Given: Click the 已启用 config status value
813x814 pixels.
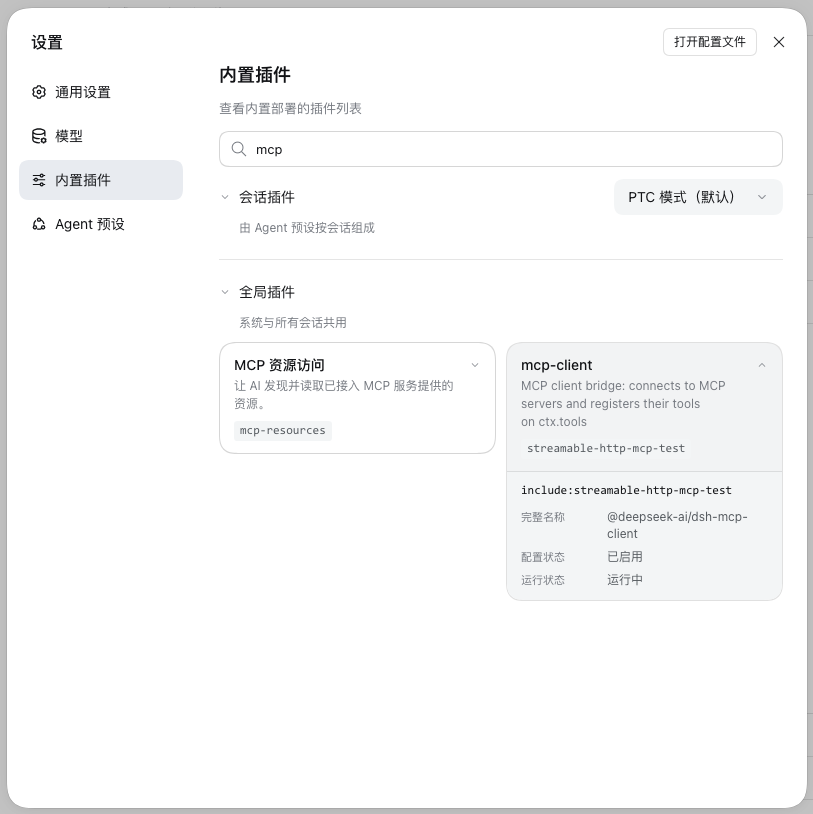Looking at the screenshot, I should click(625, 557).
